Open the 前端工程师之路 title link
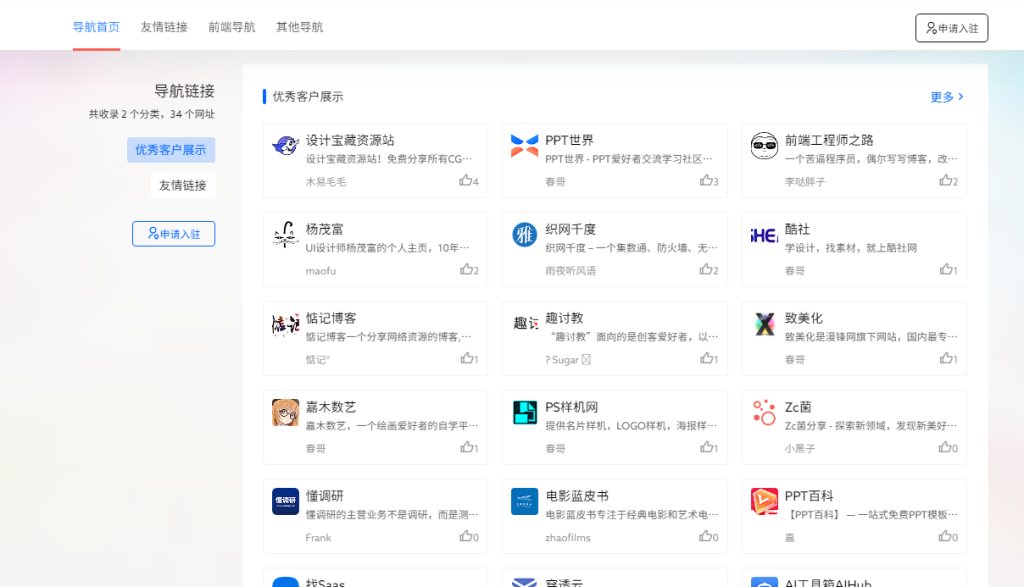The height and width of the screenshot is (587, 1024). 829,140
